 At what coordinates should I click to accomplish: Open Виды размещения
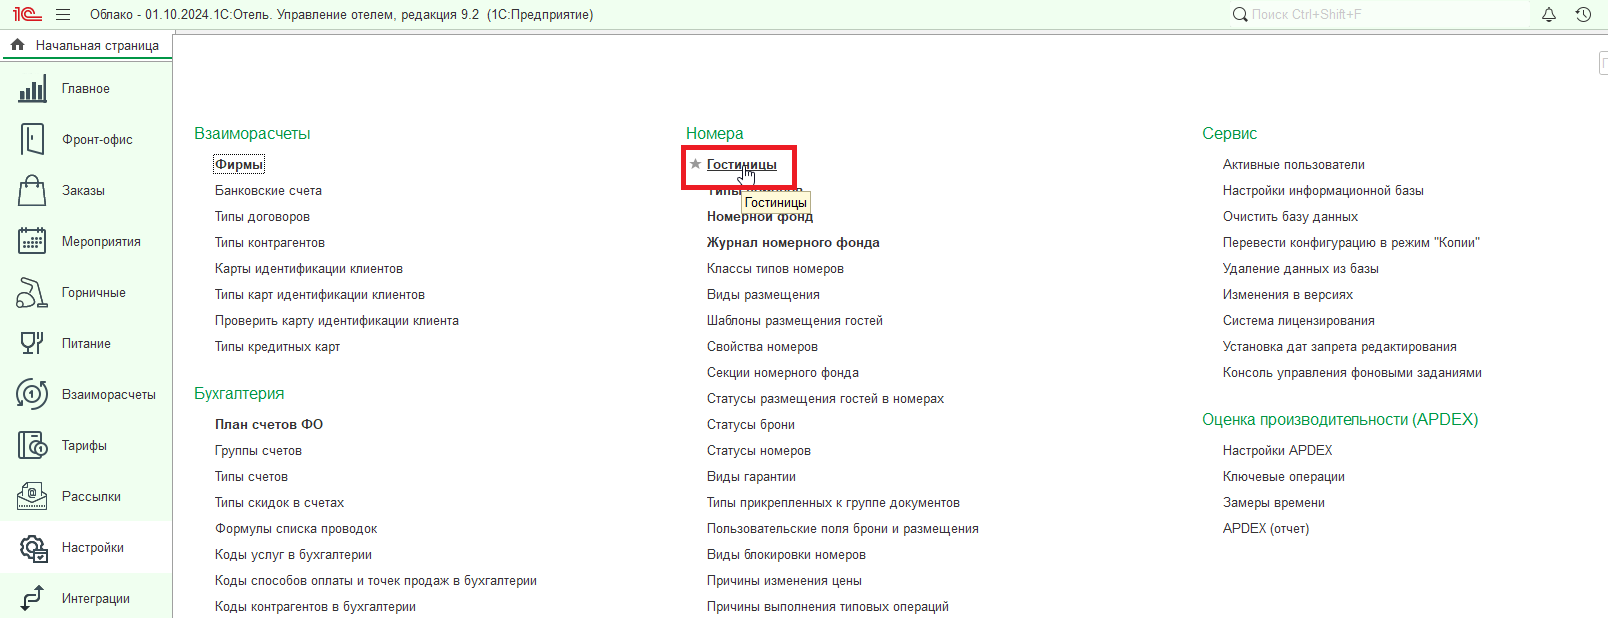pos(763,295)
